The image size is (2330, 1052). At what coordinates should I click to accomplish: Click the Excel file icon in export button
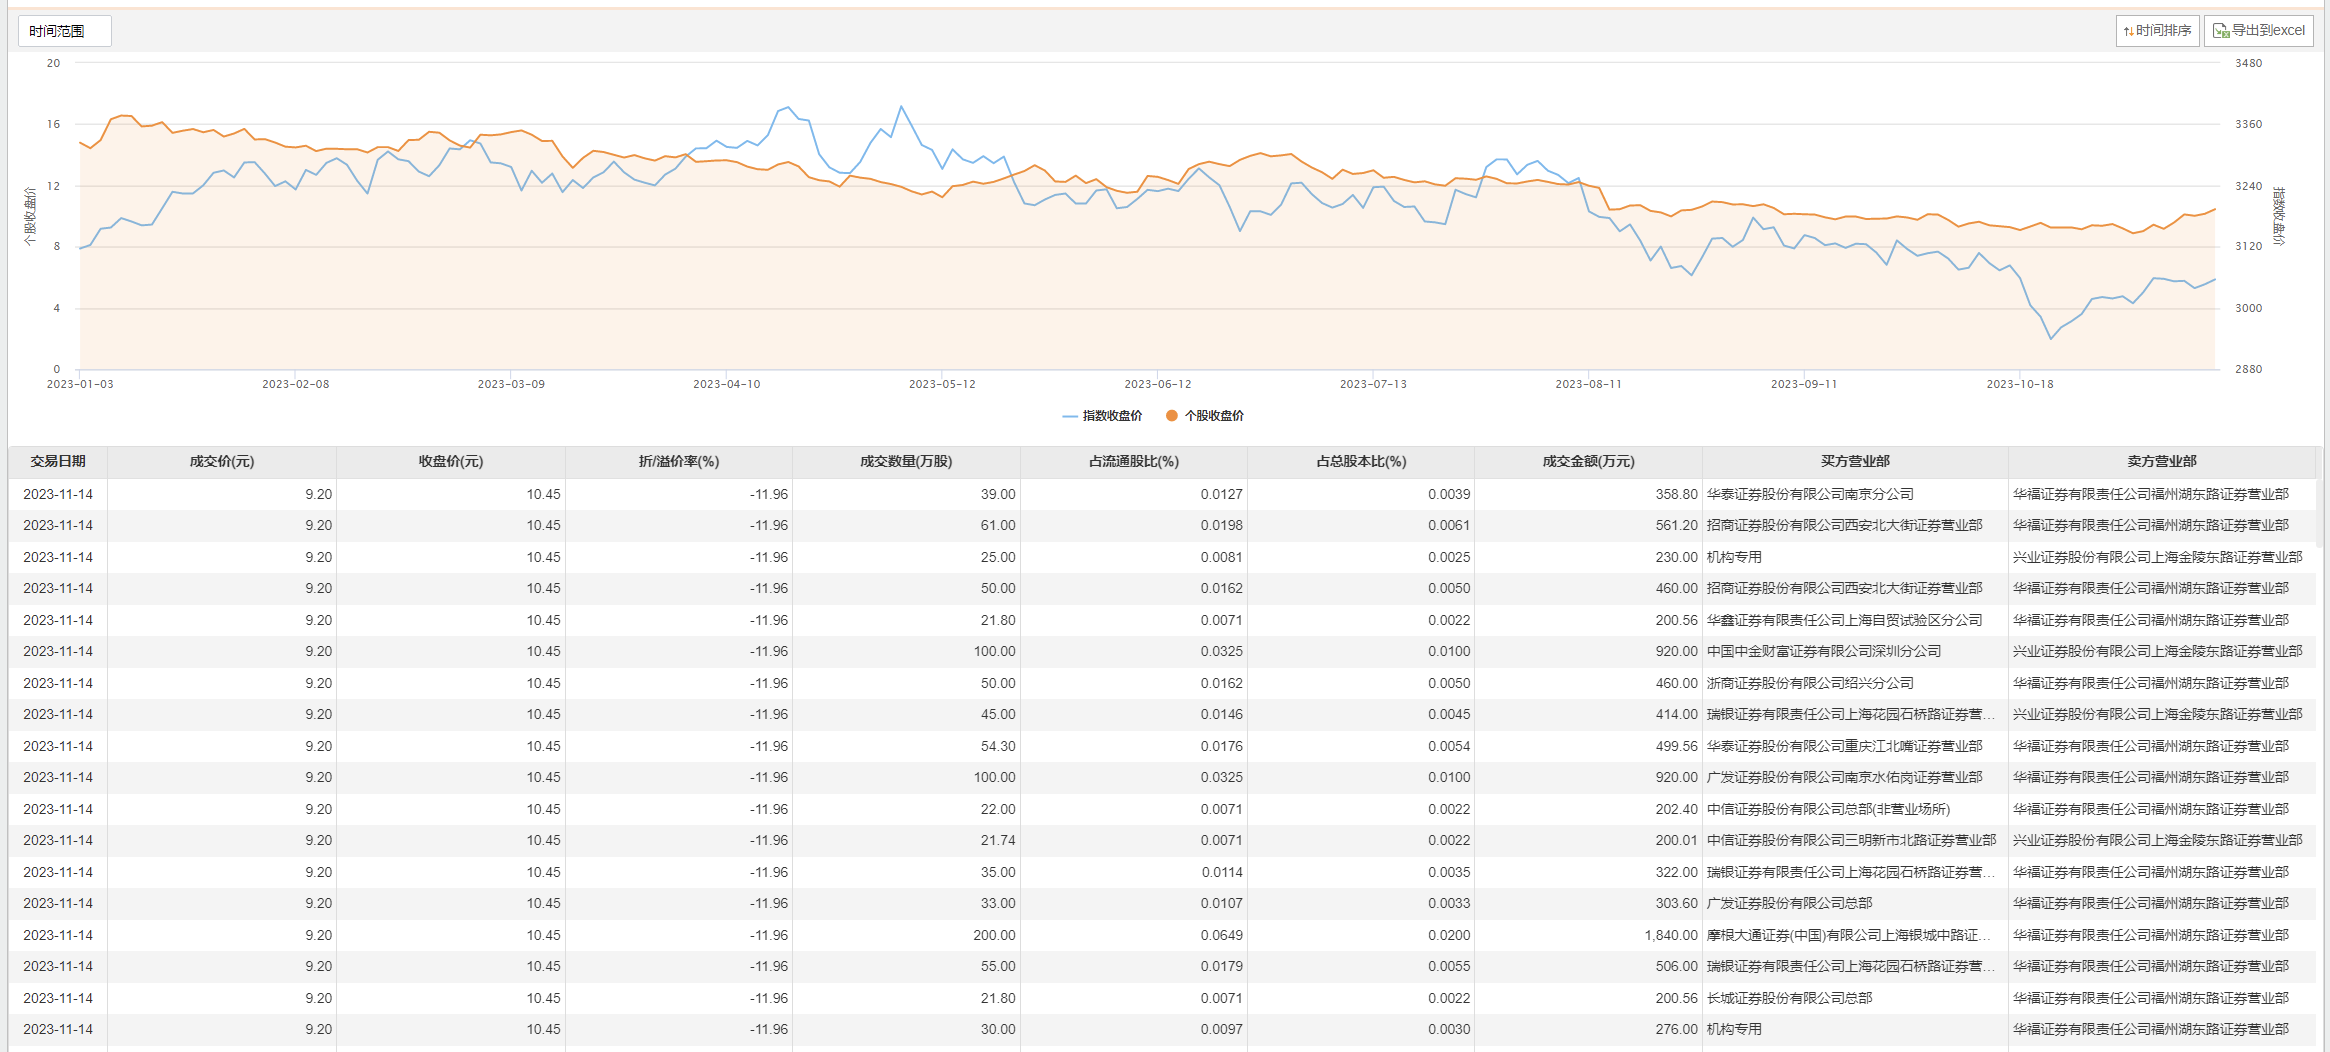[x=2220, y=31]
